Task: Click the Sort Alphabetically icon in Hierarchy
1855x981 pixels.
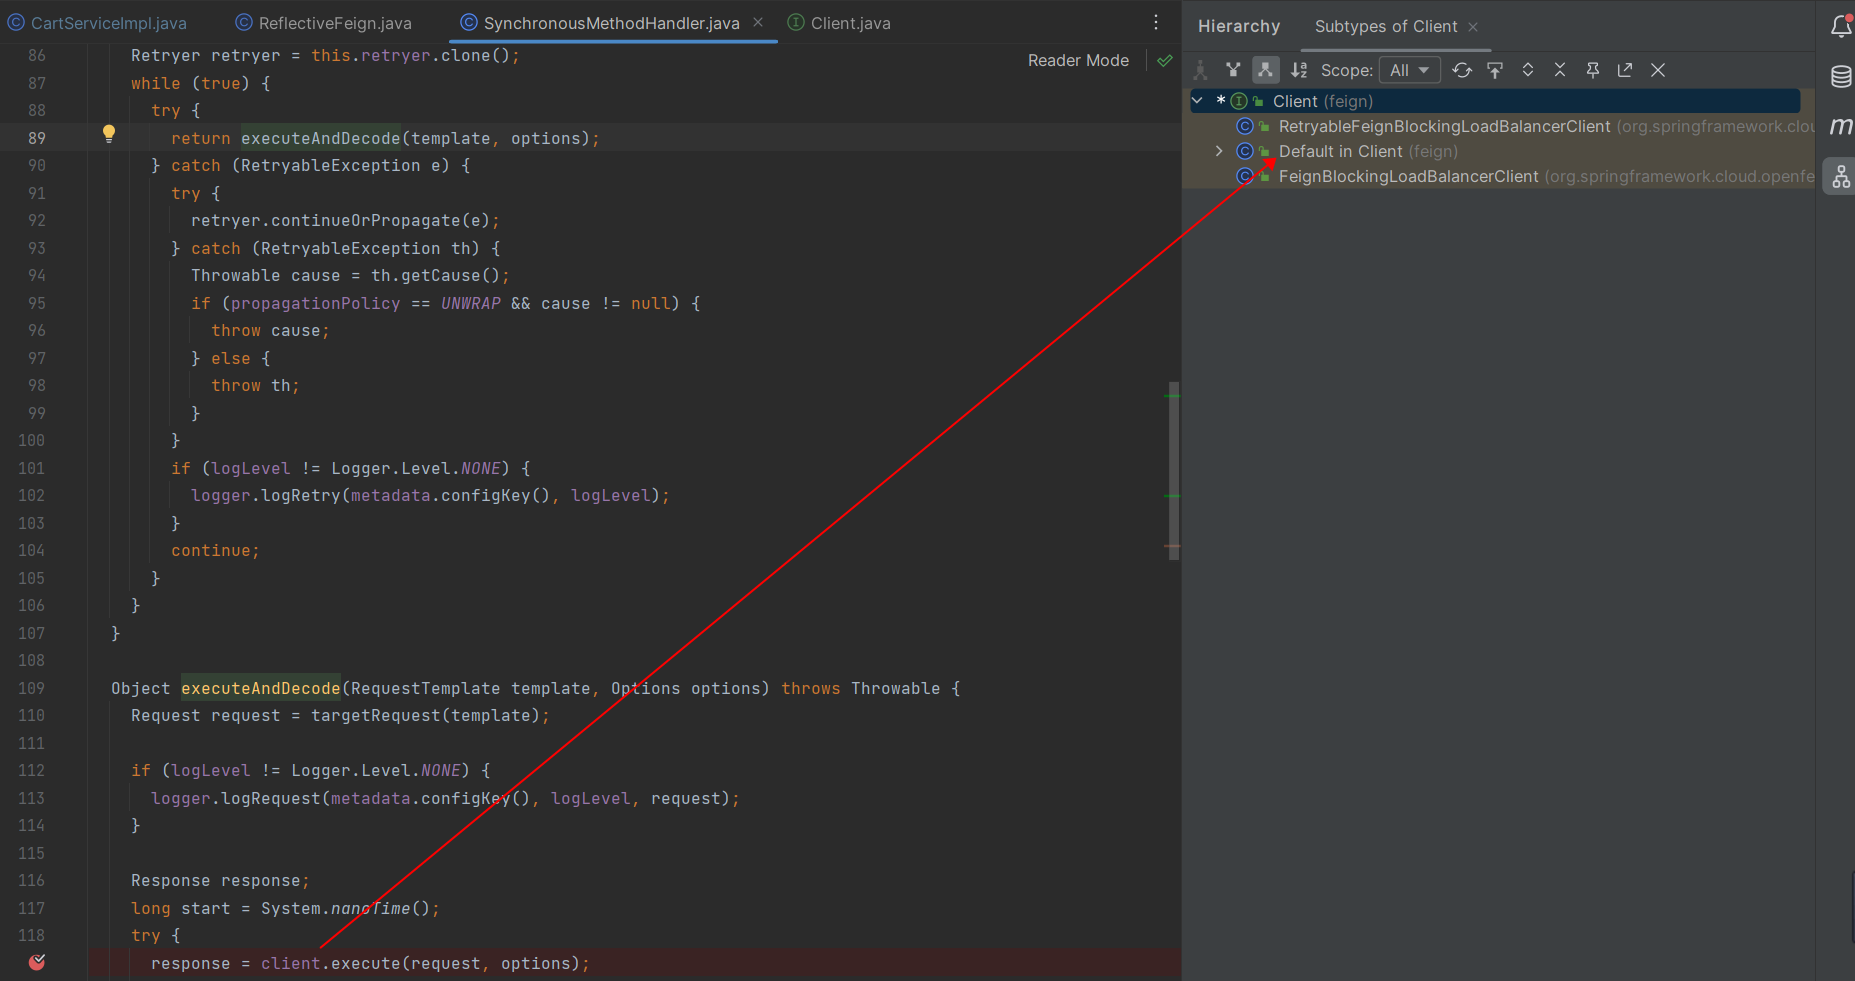Action: (1298, 70)
